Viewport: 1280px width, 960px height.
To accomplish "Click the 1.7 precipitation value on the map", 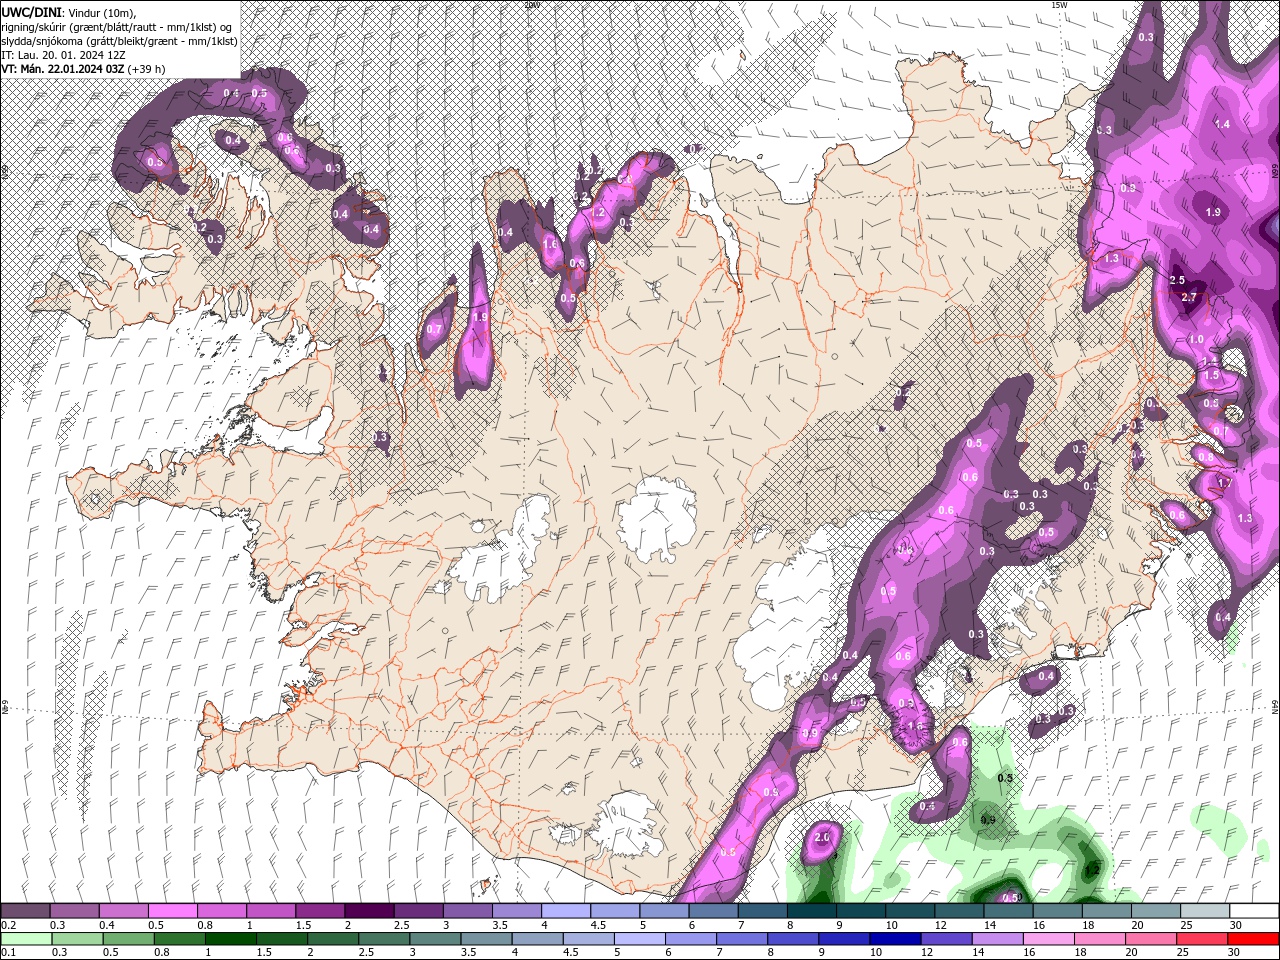I will [1224, 483].
